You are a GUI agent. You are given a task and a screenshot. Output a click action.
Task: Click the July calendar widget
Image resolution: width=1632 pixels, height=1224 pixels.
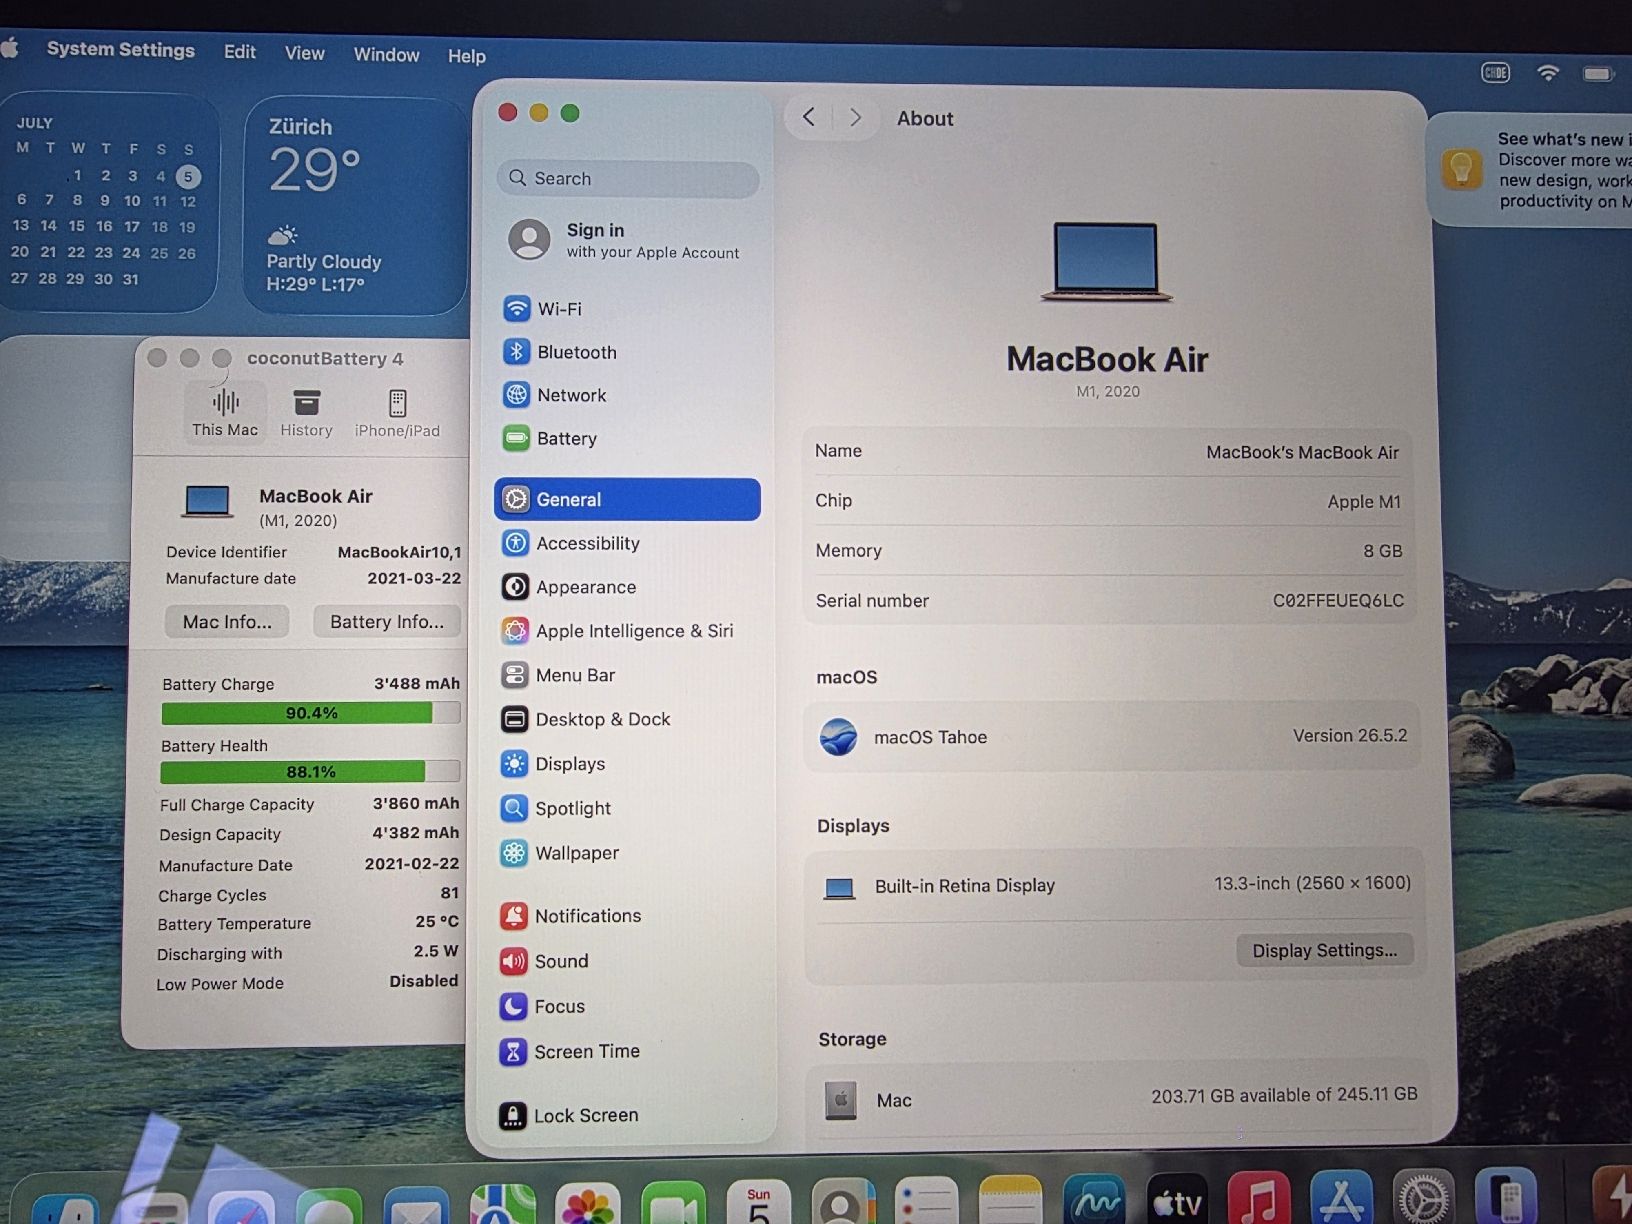pos(107,202)
